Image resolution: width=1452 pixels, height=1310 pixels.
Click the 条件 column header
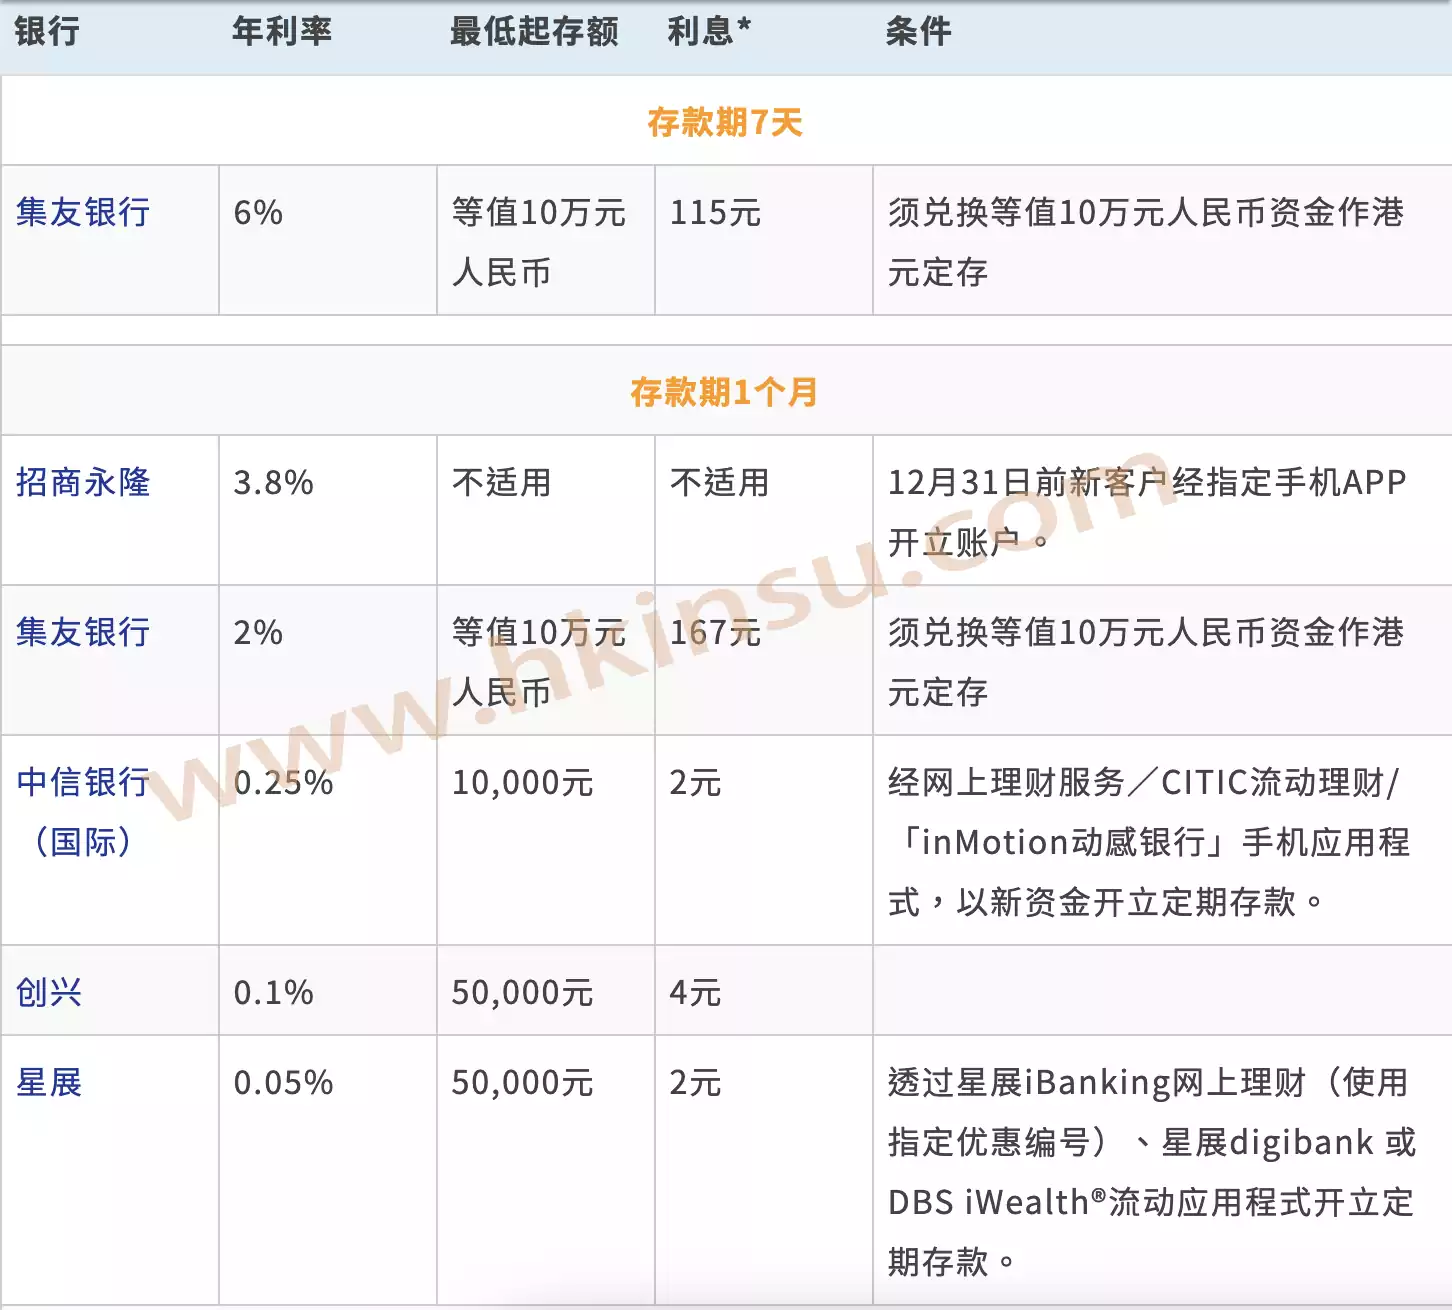point(918,31)
